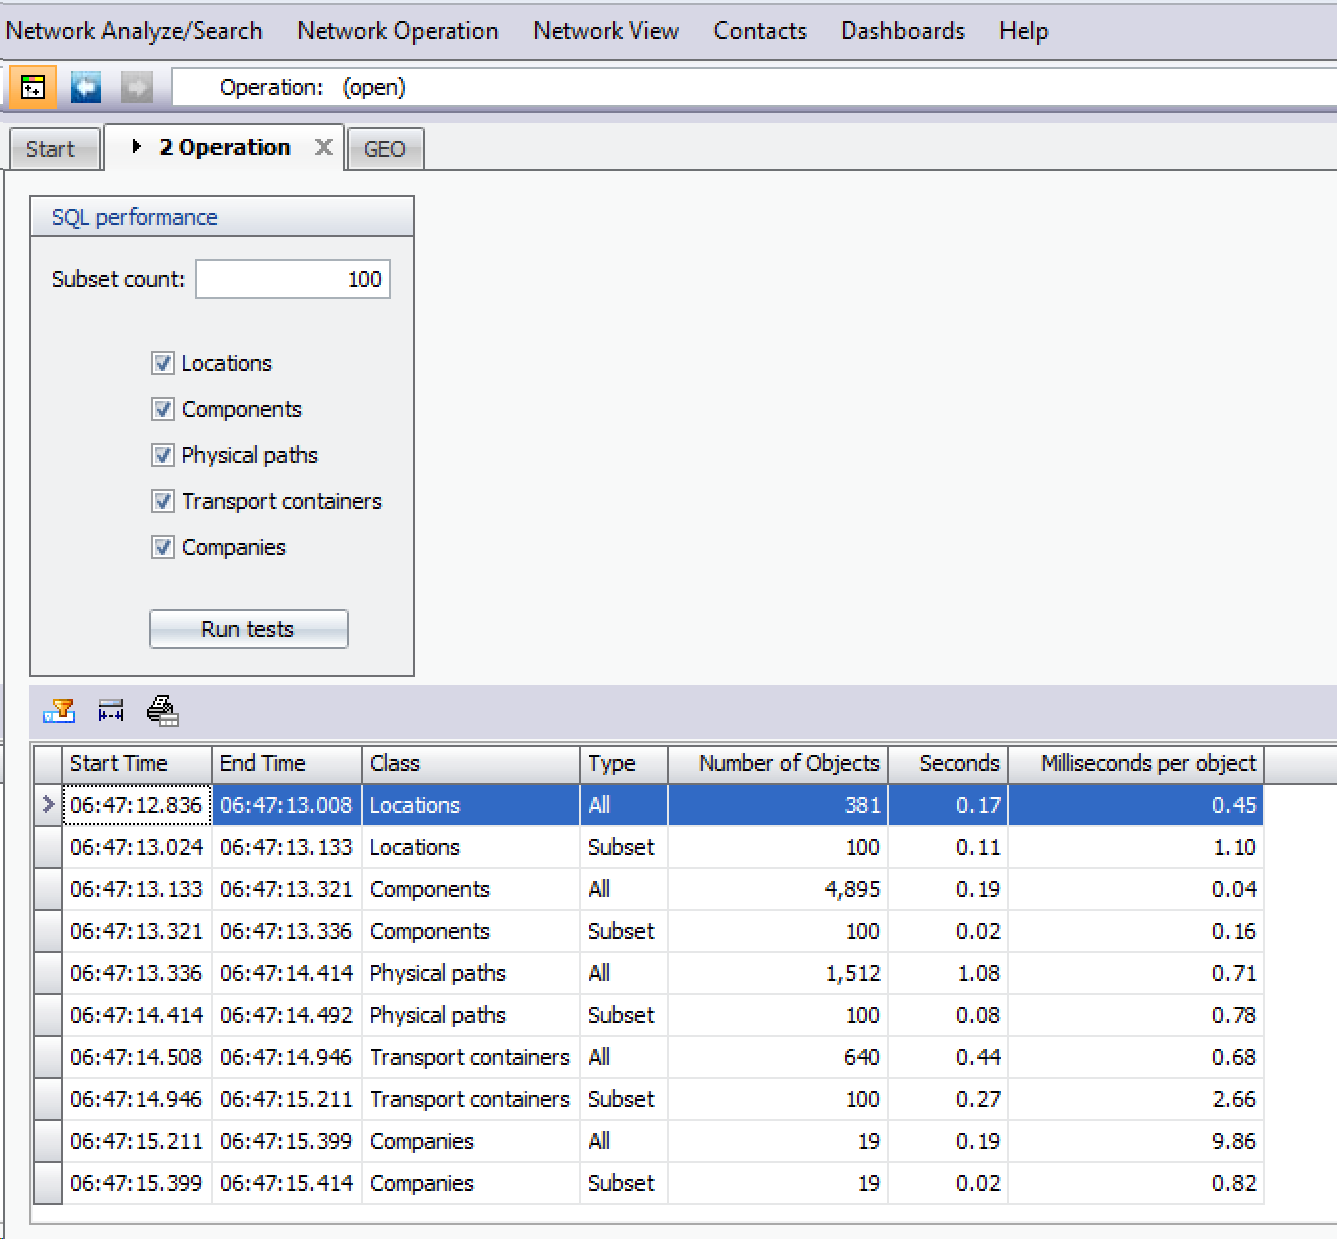This screenshot has width=1337, height=1239.
Task: Select the seconds cell showing 1.08
Action: (x=948, y=973)
